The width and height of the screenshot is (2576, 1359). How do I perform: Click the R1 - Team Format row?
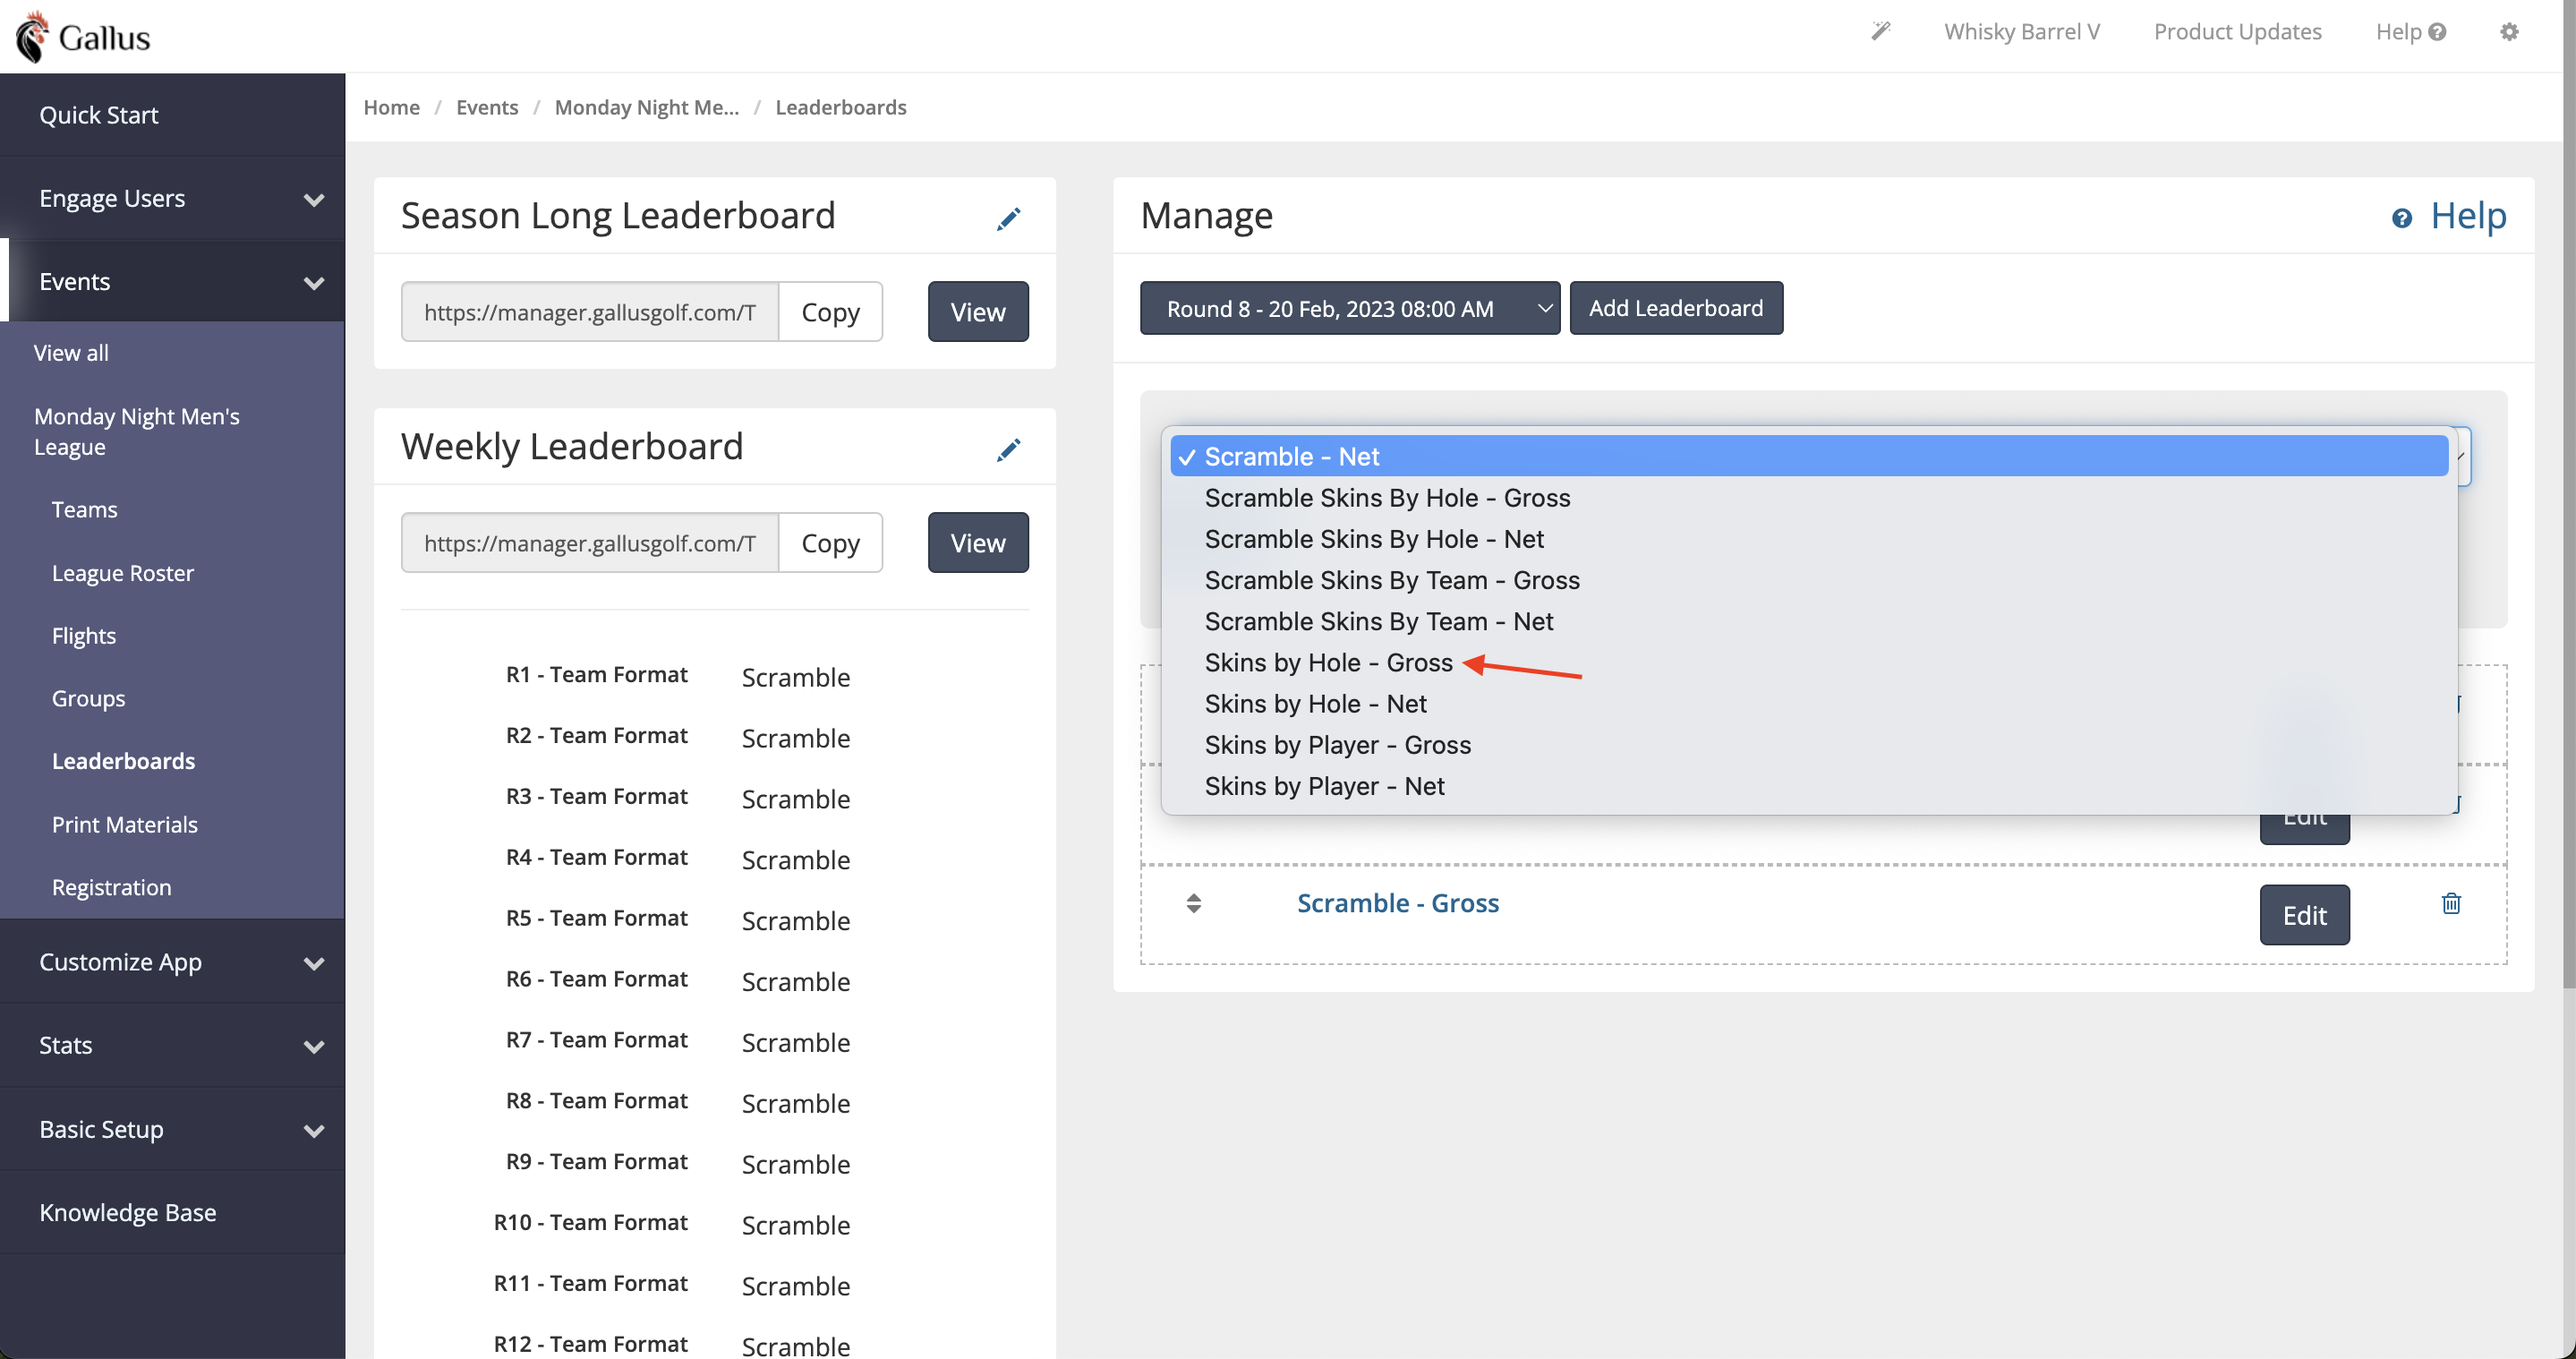tap(678, 676)
